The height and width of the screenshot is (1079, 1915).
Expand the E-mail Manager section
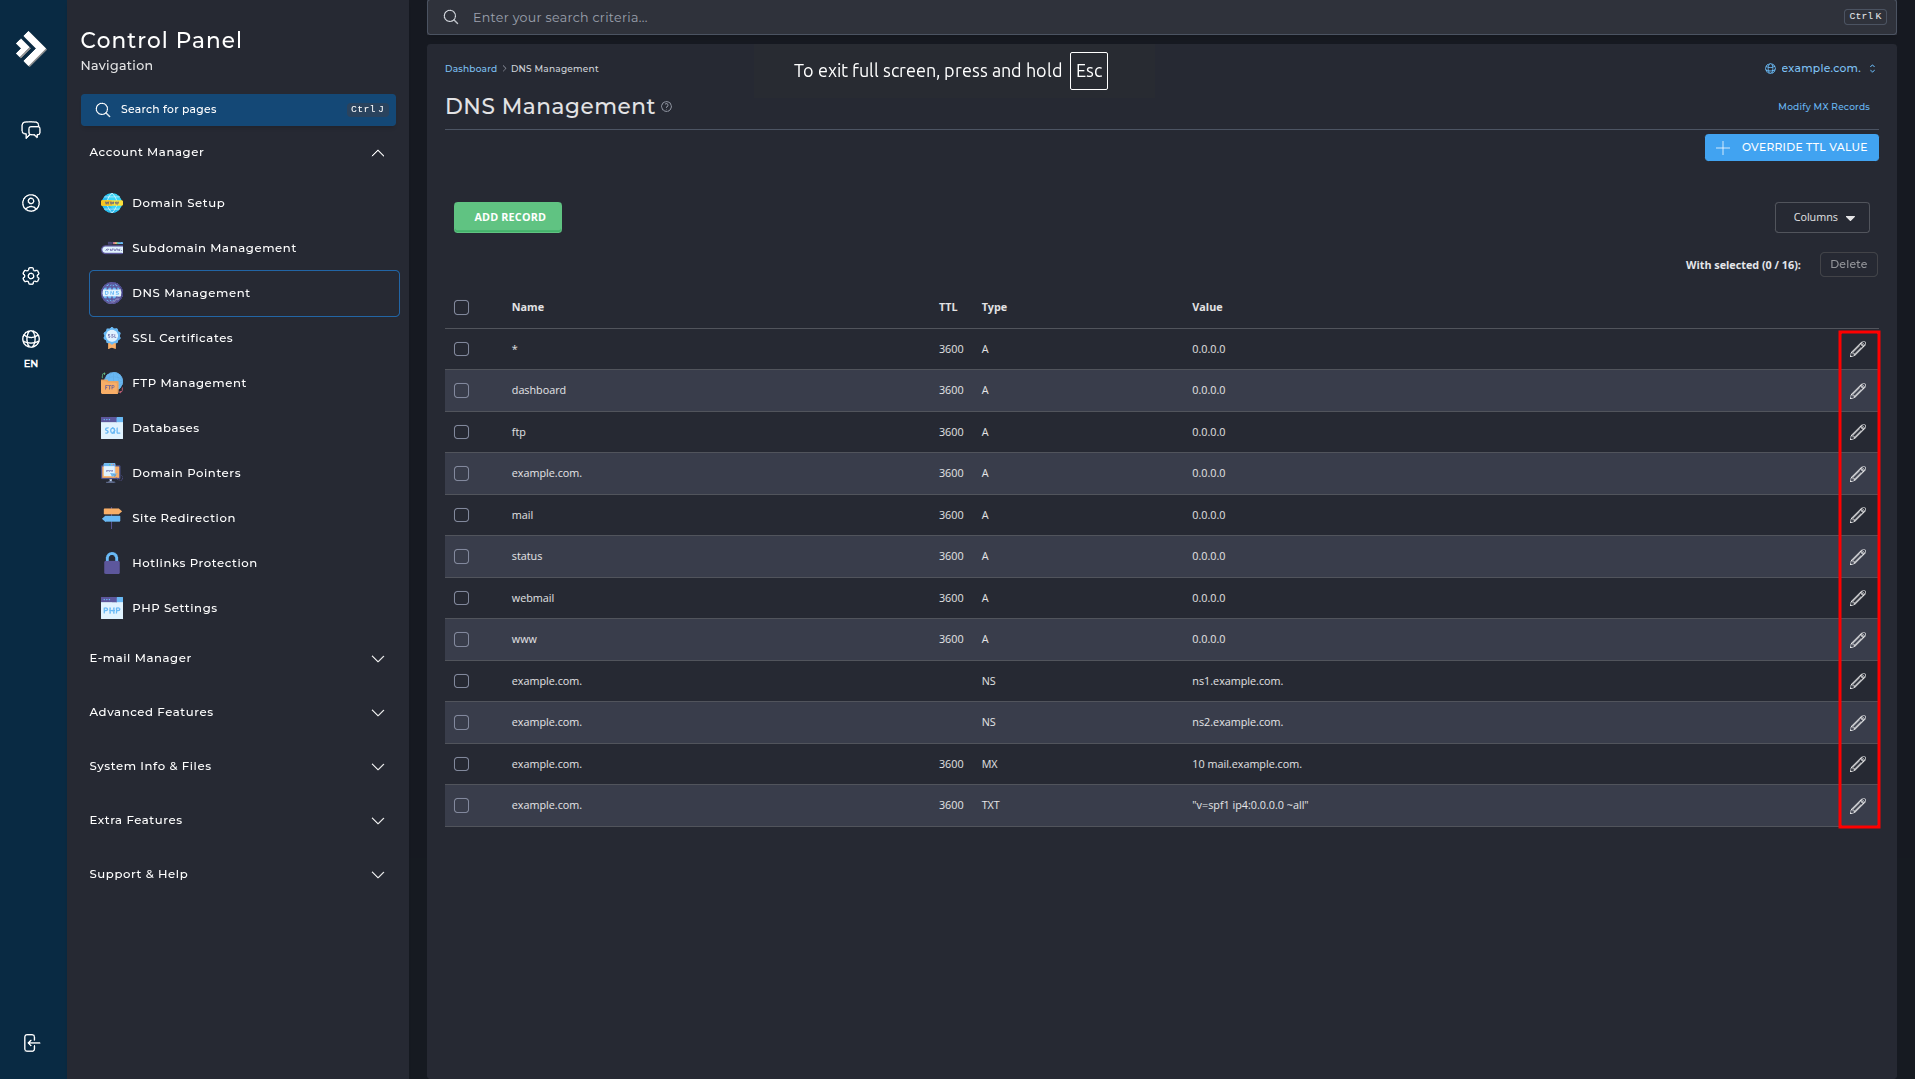(238, 658)
